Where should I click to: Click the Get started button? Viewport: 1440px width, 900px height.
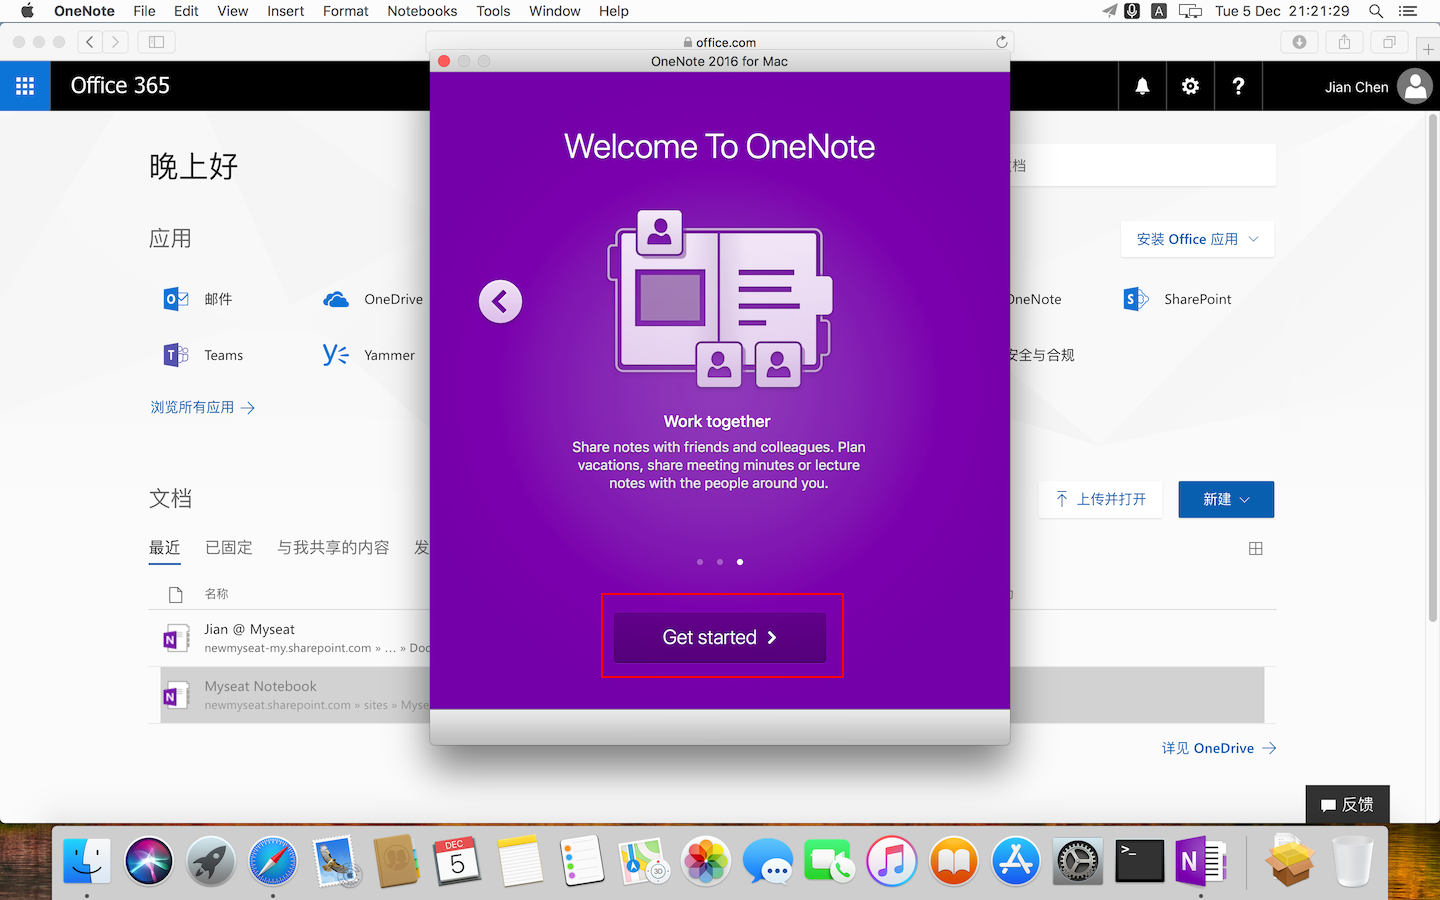(x=720, y=637)
